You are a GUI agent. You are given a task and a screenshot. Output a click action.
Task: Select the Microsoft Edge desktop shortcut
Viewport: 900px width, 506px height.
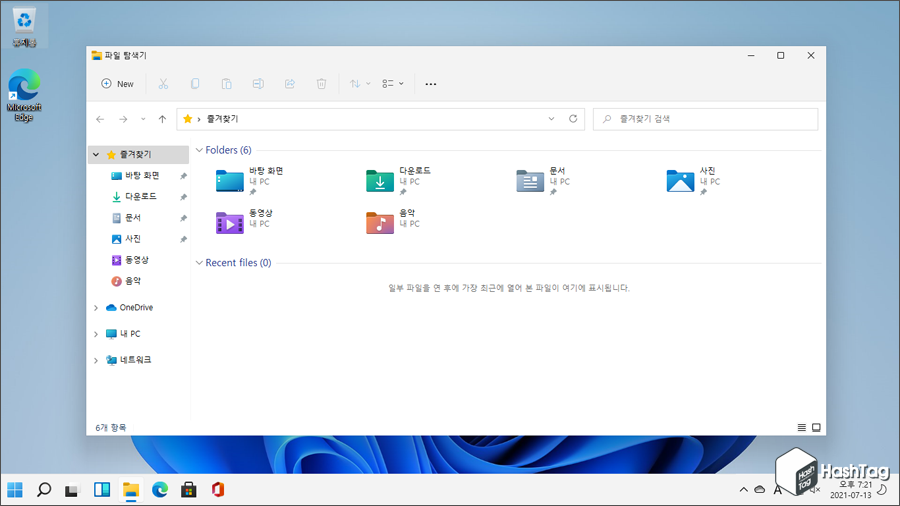[24, 95]
